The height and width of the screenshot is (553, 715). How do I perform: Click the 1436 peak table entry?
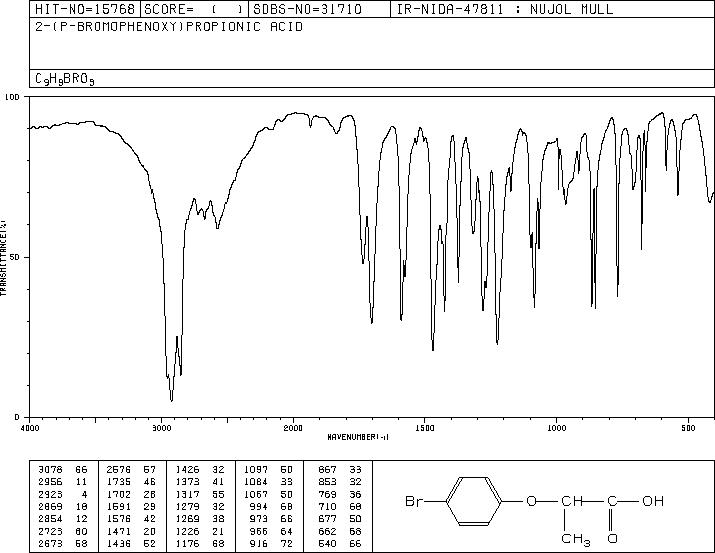tap(119, 544)
